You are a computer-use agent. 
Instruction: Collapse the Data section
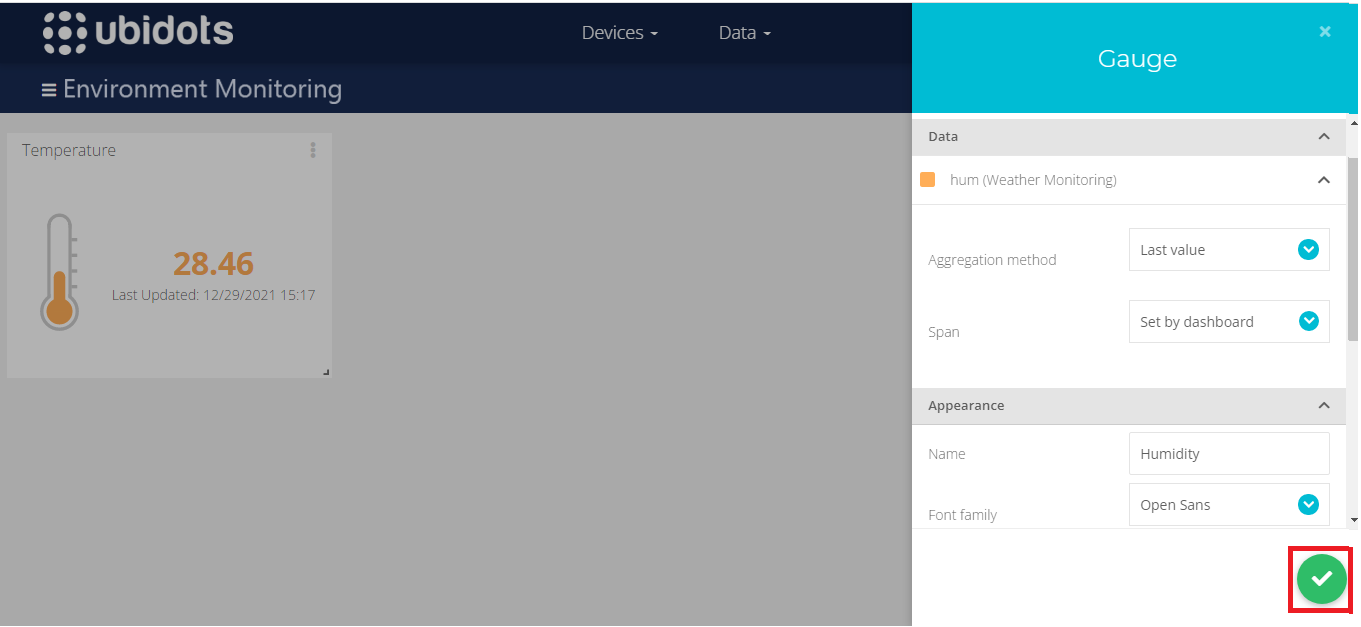click(1323, 137)
